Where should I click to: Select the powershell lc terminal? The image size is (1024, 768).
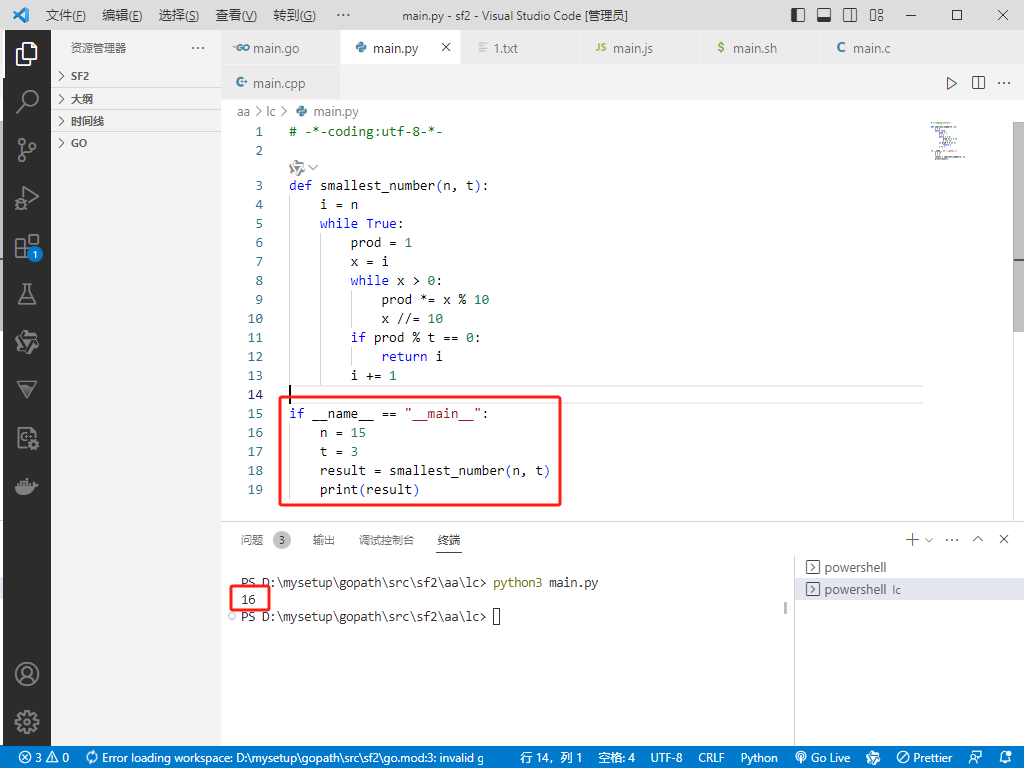pos(909,589)
